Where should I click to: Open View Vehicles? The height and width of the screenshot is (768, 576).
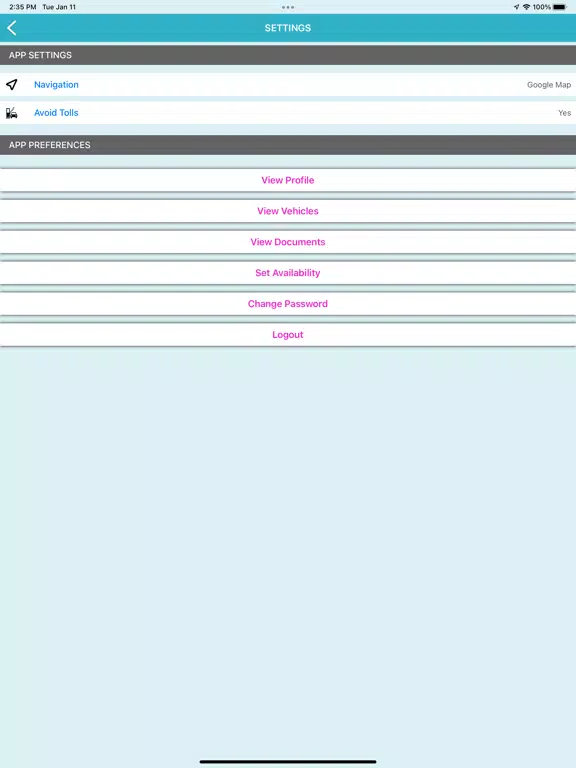pos(288,211)
